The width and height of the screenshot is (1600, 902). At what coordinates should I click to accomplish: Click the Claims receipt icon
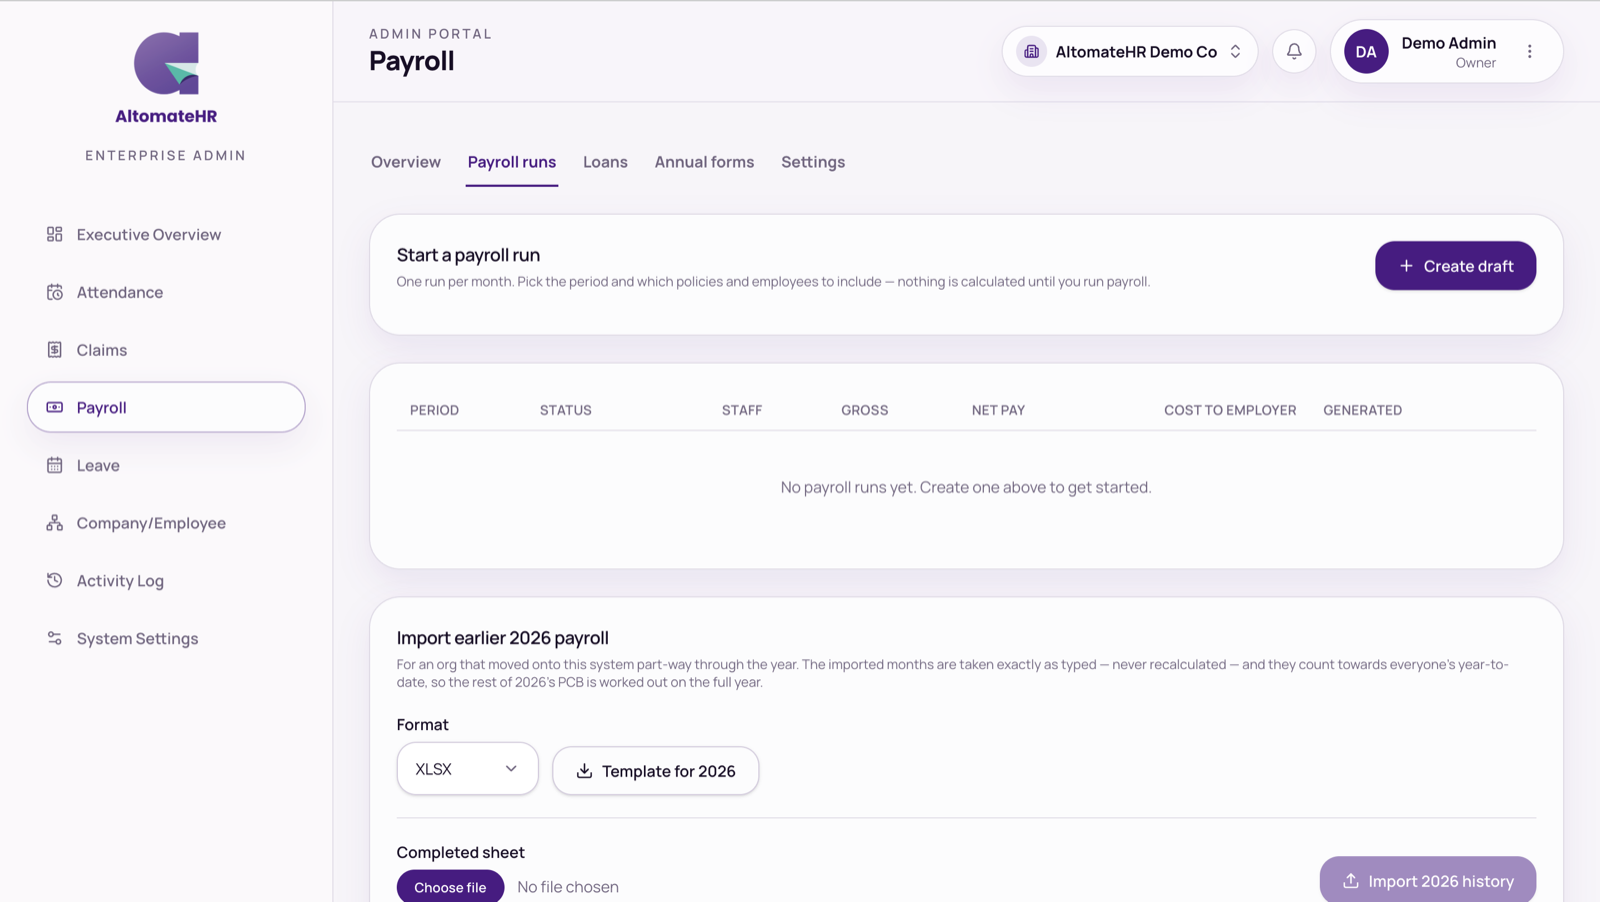click(x=55, y=350)
